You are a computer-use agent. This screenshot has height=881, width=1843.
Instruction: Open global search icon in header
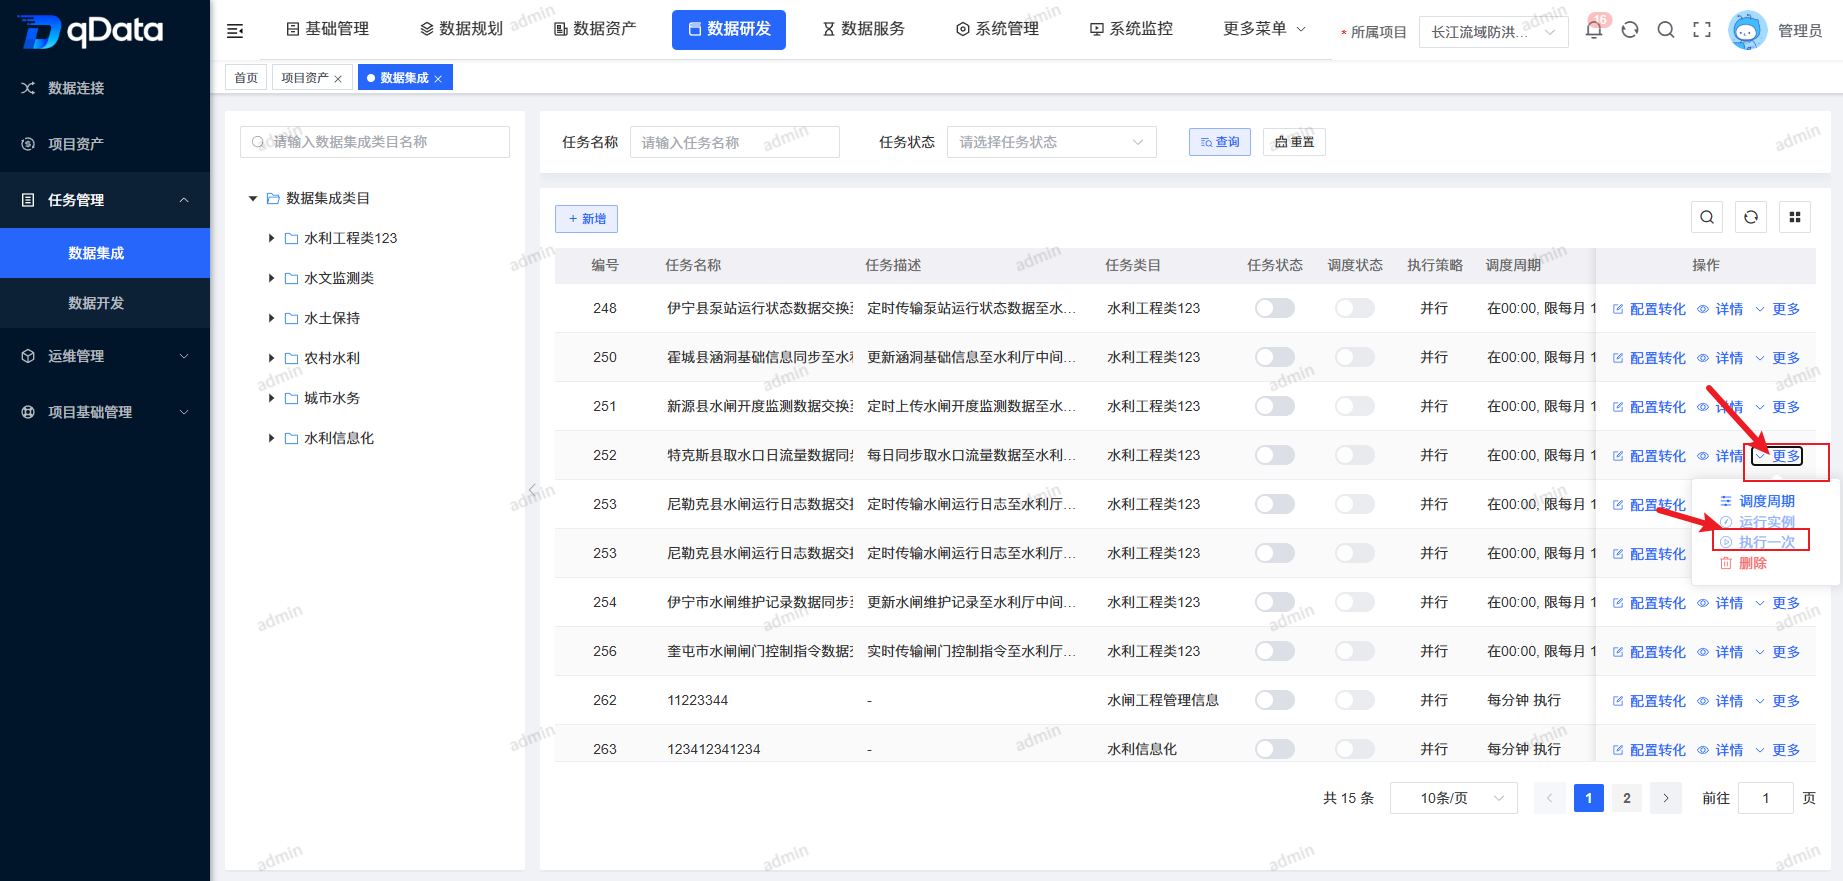tap(1666, 30)
